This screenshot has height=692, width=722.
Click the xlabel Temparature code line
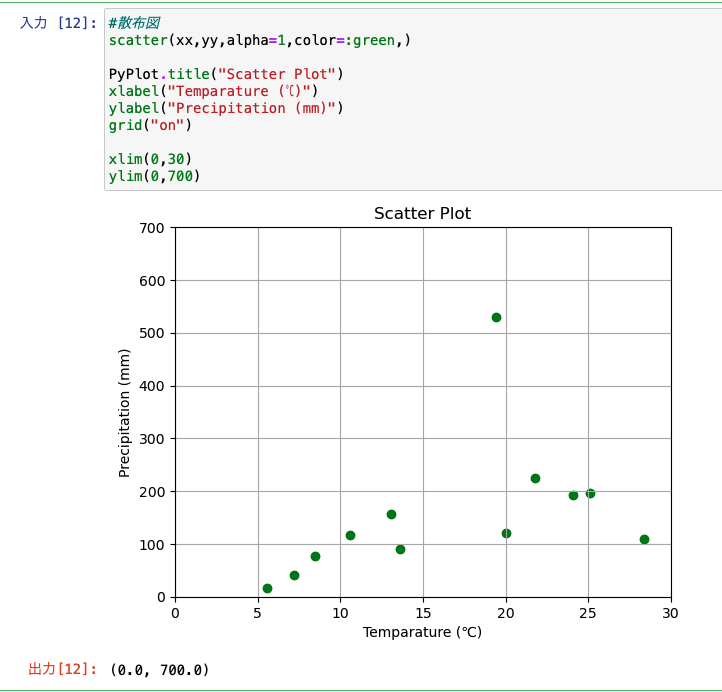pyautogui.click(x=213, y=91)
